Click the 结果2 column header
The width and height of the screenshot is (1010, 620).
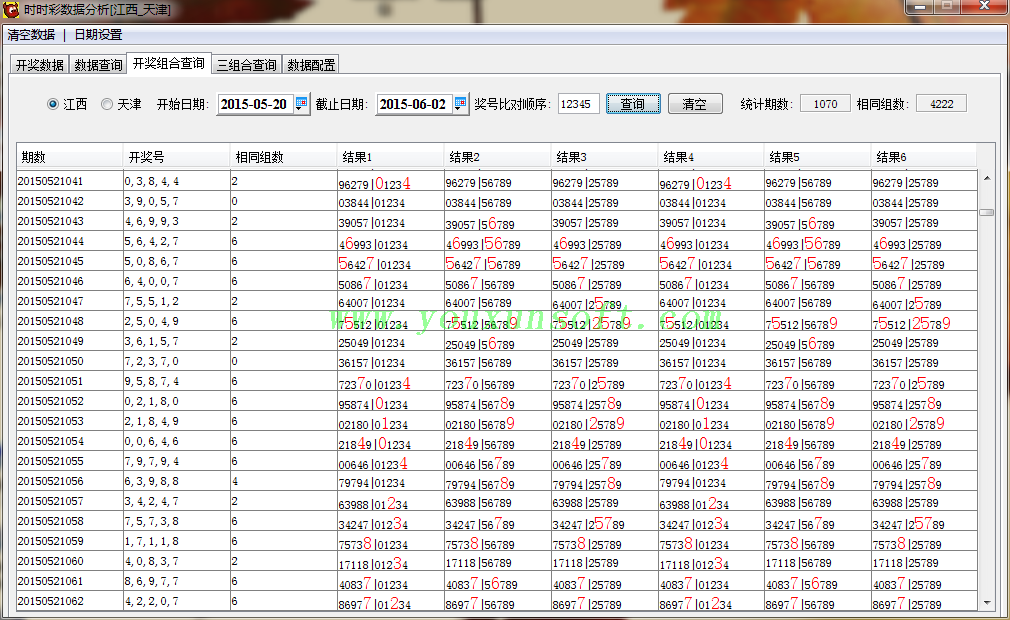497,157
